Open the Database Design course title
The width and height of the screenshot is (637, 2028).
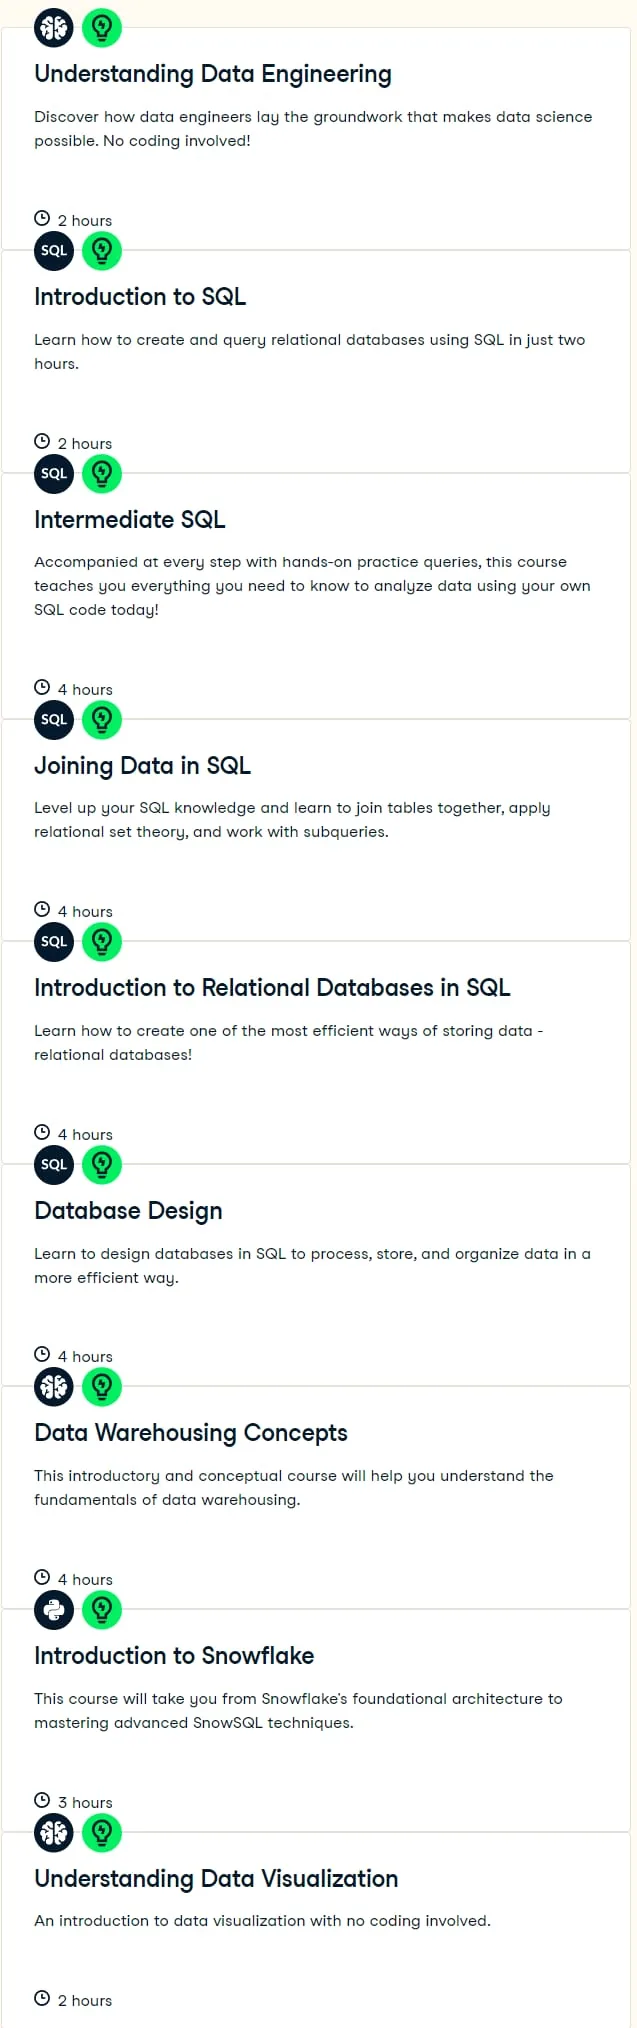coord(128,1211)
